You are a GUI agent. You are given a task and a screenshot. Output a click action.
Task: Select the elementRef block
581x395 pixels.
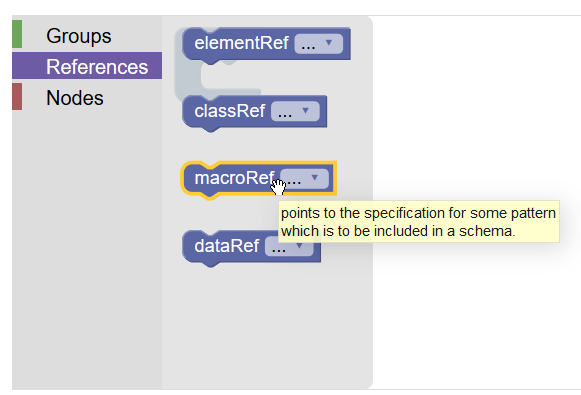coord(266,44)
